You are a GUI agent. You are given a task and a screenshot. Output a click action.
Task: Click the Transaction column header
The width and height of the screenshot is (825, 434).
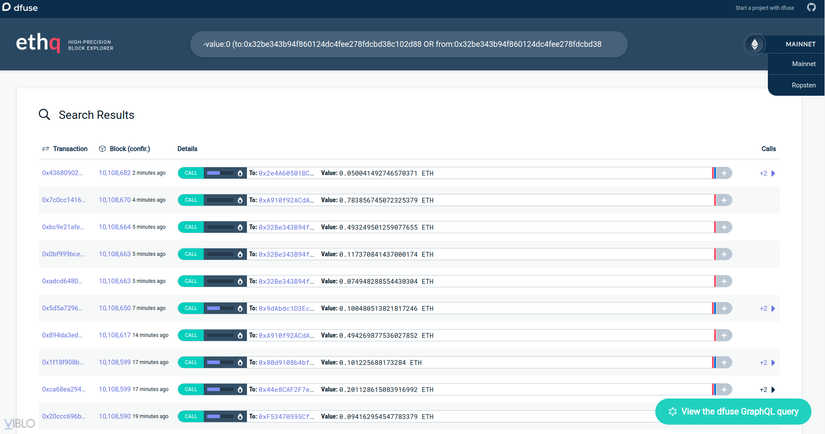point(65,149)
